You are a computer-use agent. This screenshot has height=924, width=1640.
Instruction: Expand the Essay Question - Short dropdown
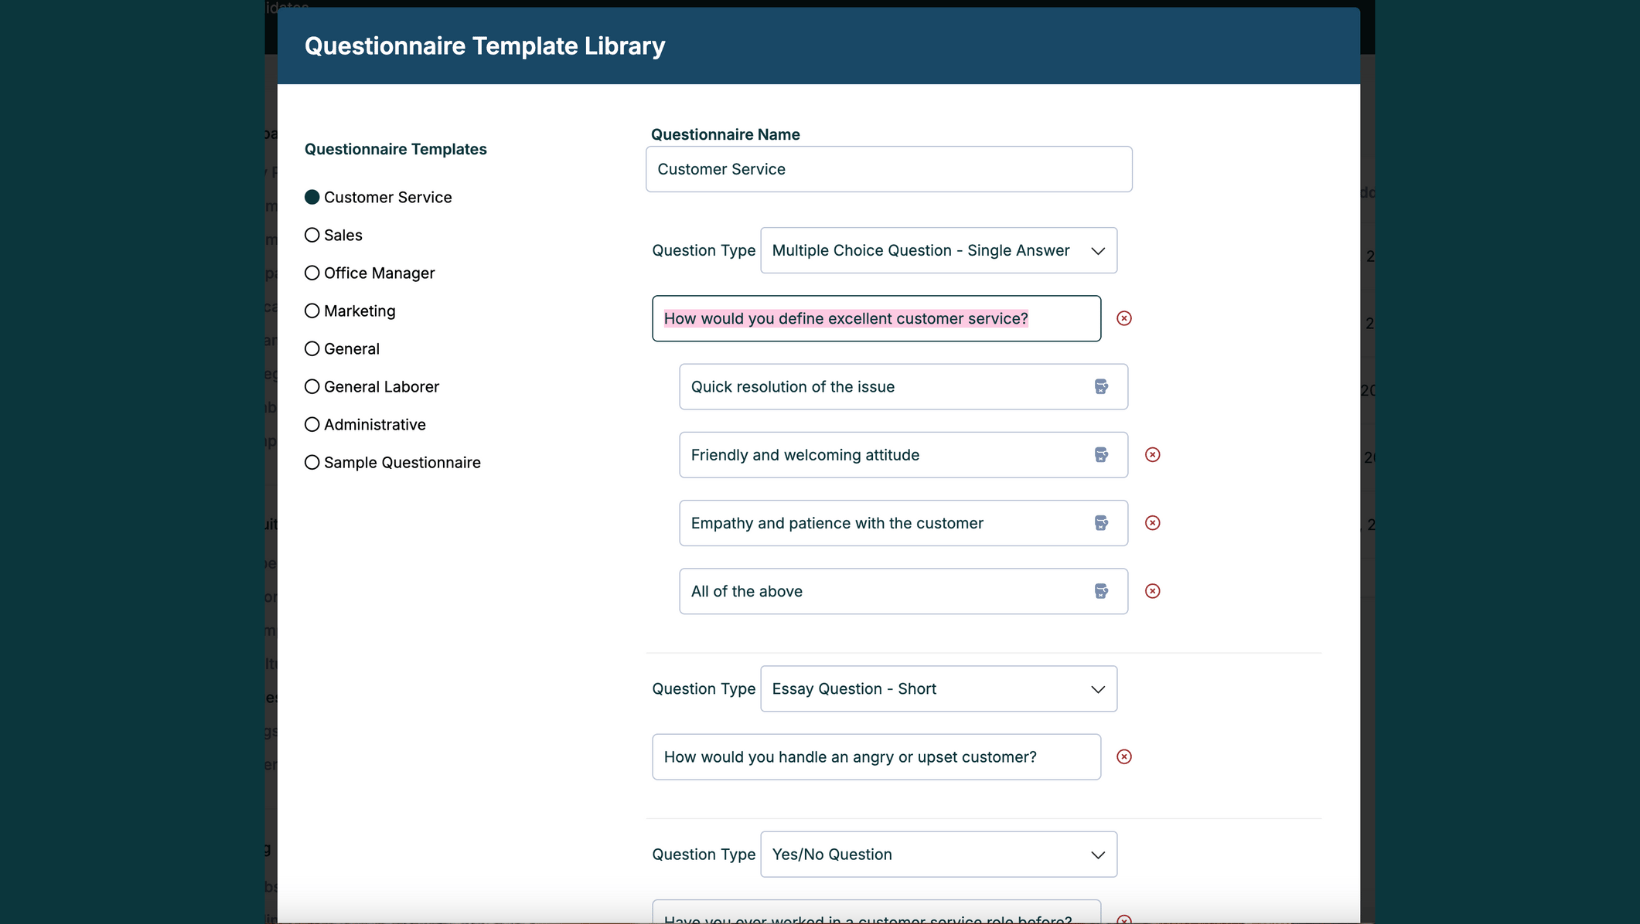click(x=938, y=689)
